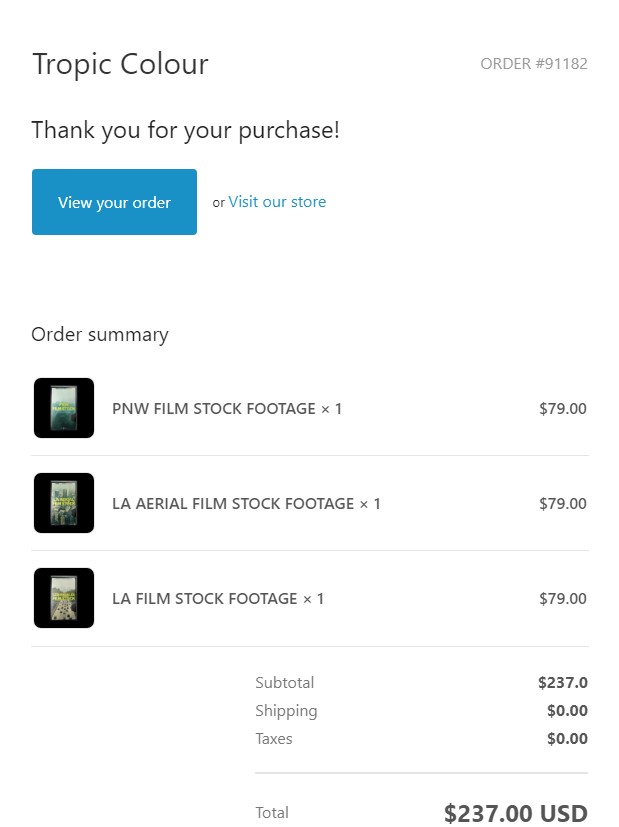Click the View your order button
Image resolution: width=619 pixels, height=827 pixels.
(x=114, y=202)
